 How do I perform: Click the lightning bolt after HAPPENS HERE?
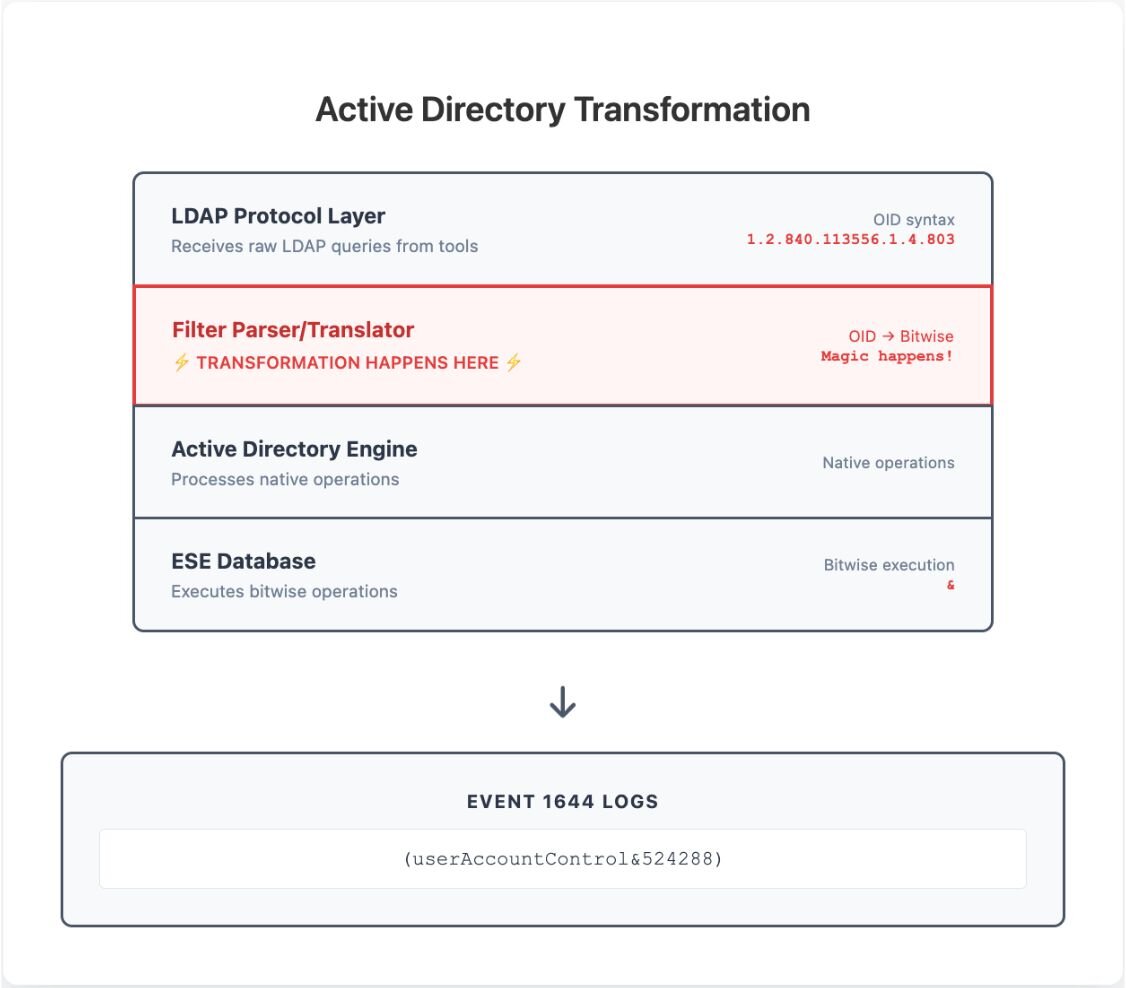513,363
